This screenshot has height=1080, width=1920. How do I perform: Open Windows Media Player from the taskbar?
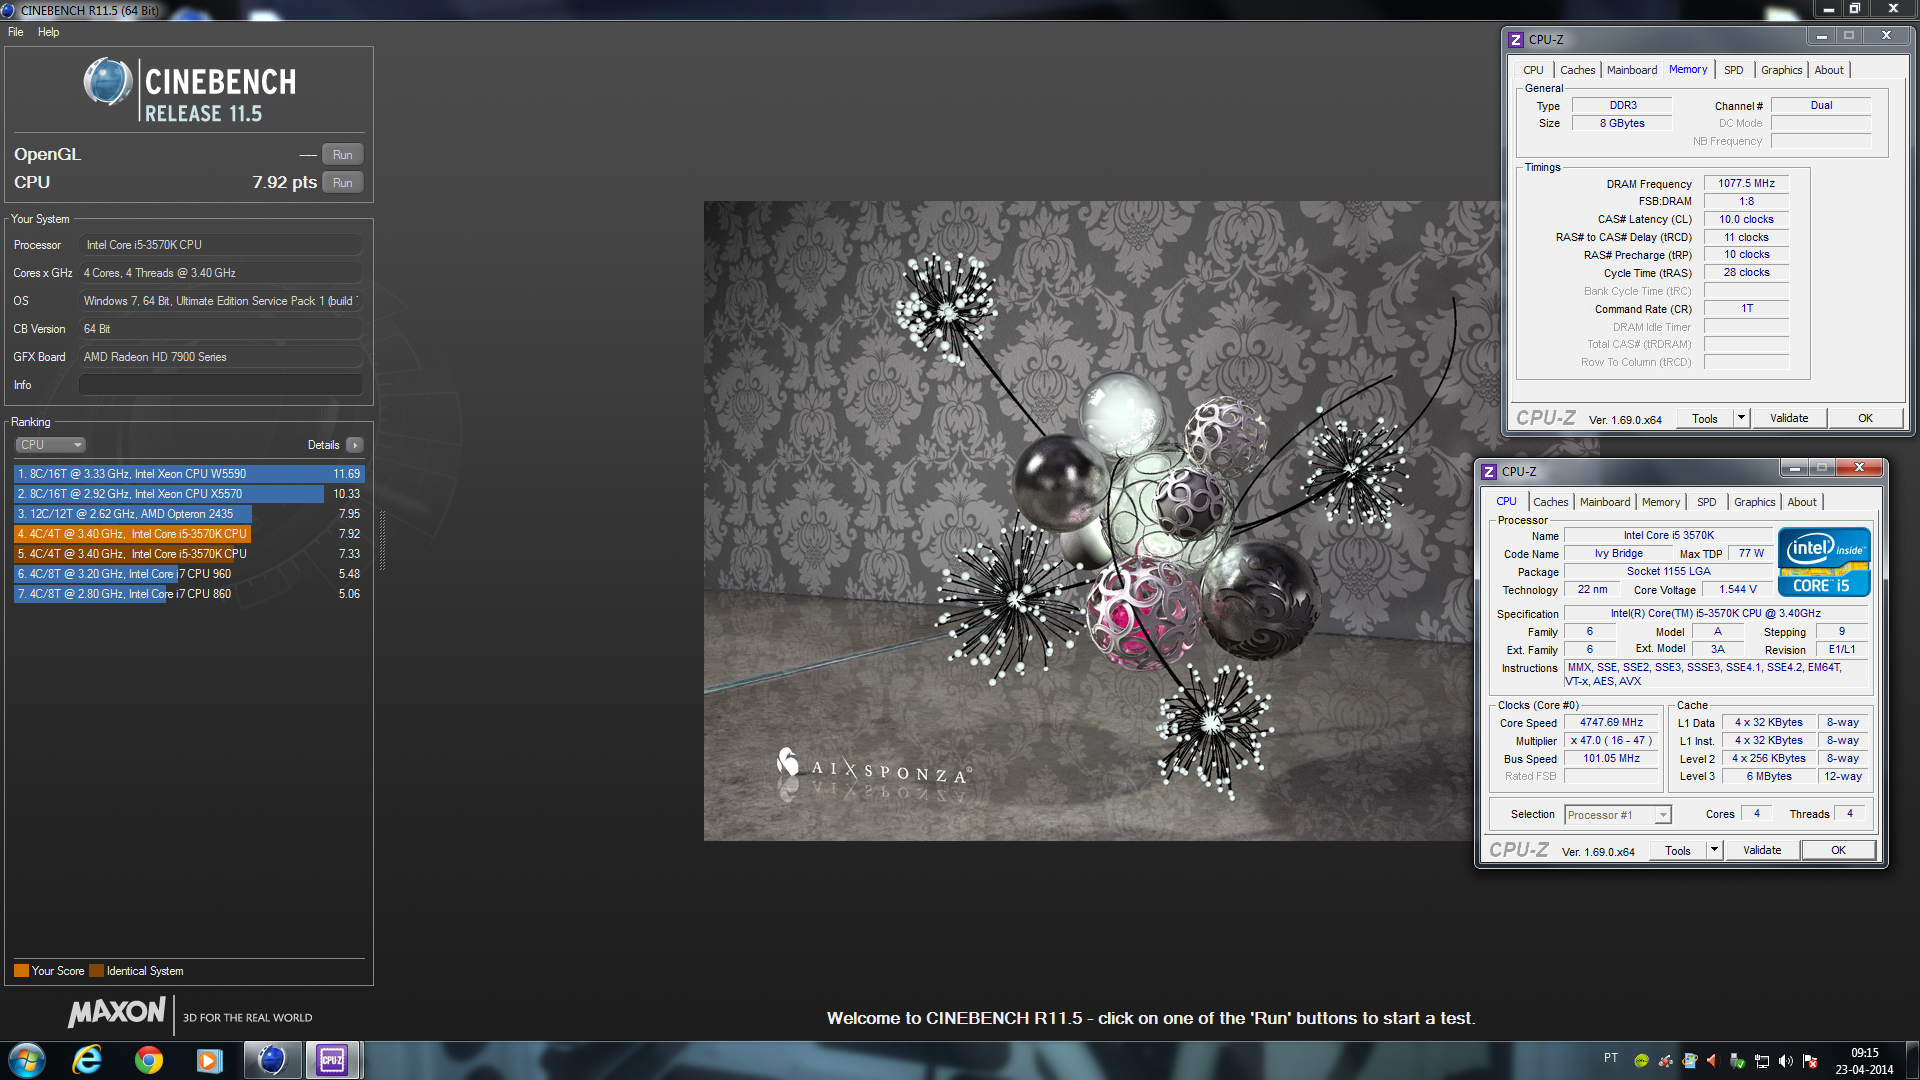tap(209, 1060)
